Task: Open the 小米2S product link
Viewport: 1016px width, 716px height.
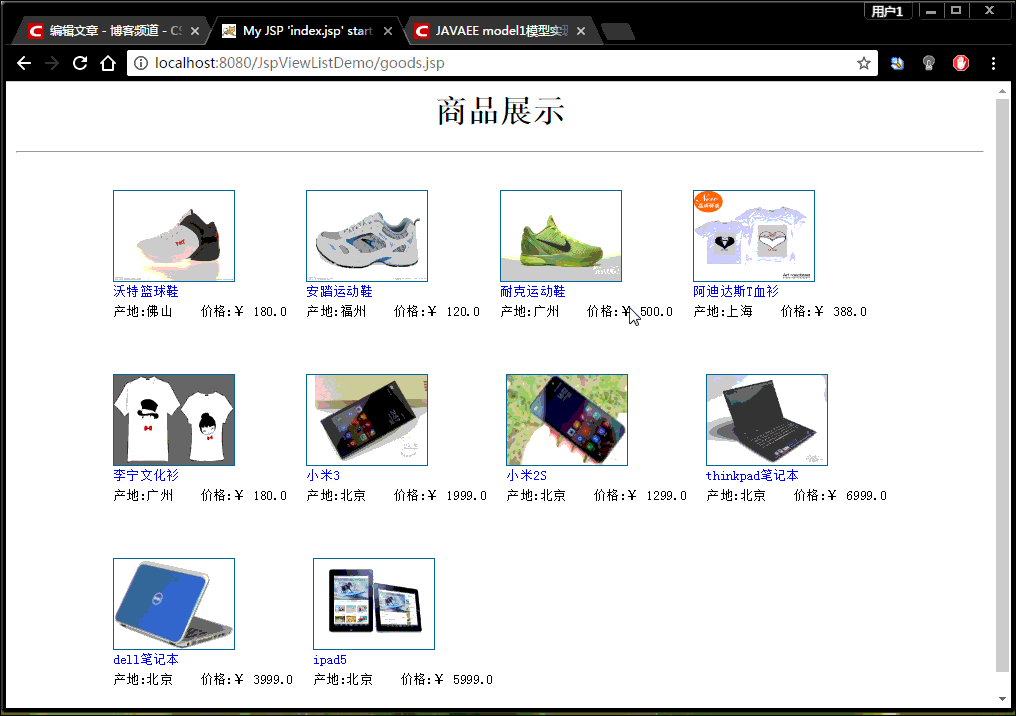Action: click(526, 476)
